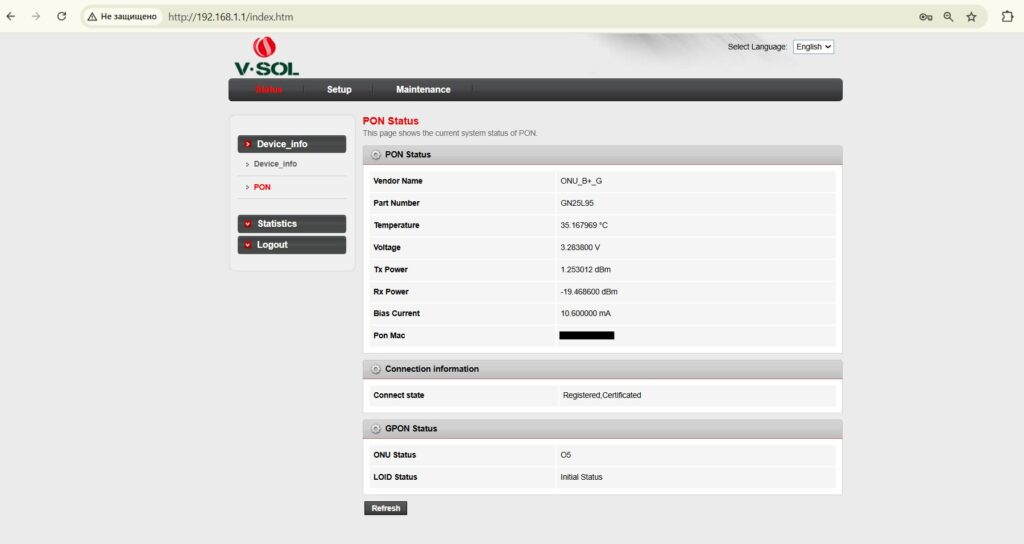Open the Maintenance tab

[423, 90]
